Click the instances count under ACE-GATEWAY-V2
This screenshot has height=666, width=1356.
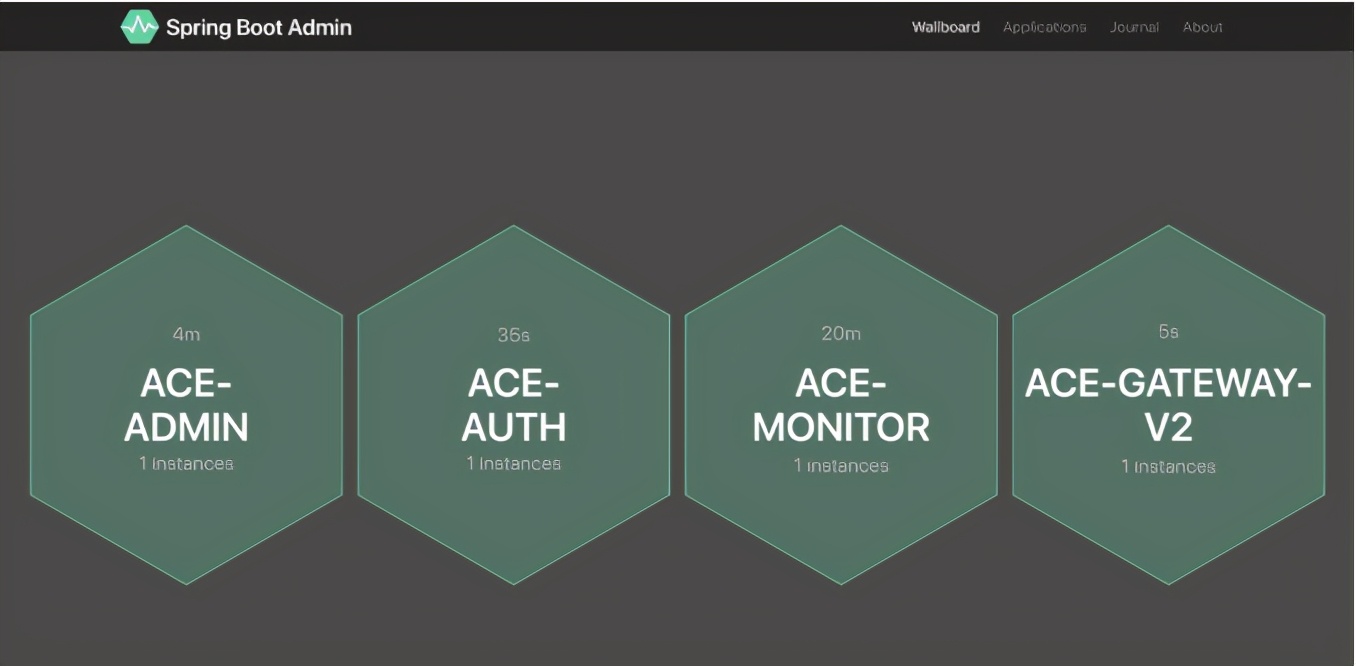[1168, 467]
